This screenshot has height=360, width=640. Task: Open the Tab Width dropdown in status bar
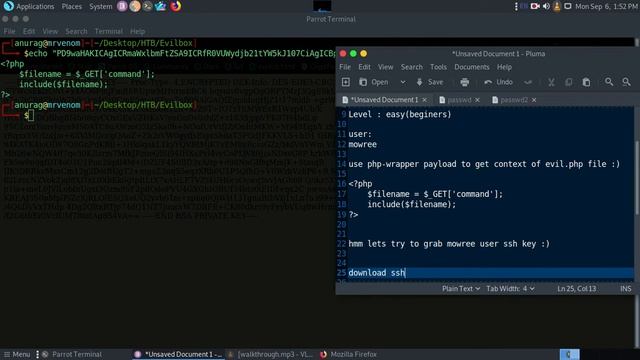pyautogui.click(x=510, y=289)
